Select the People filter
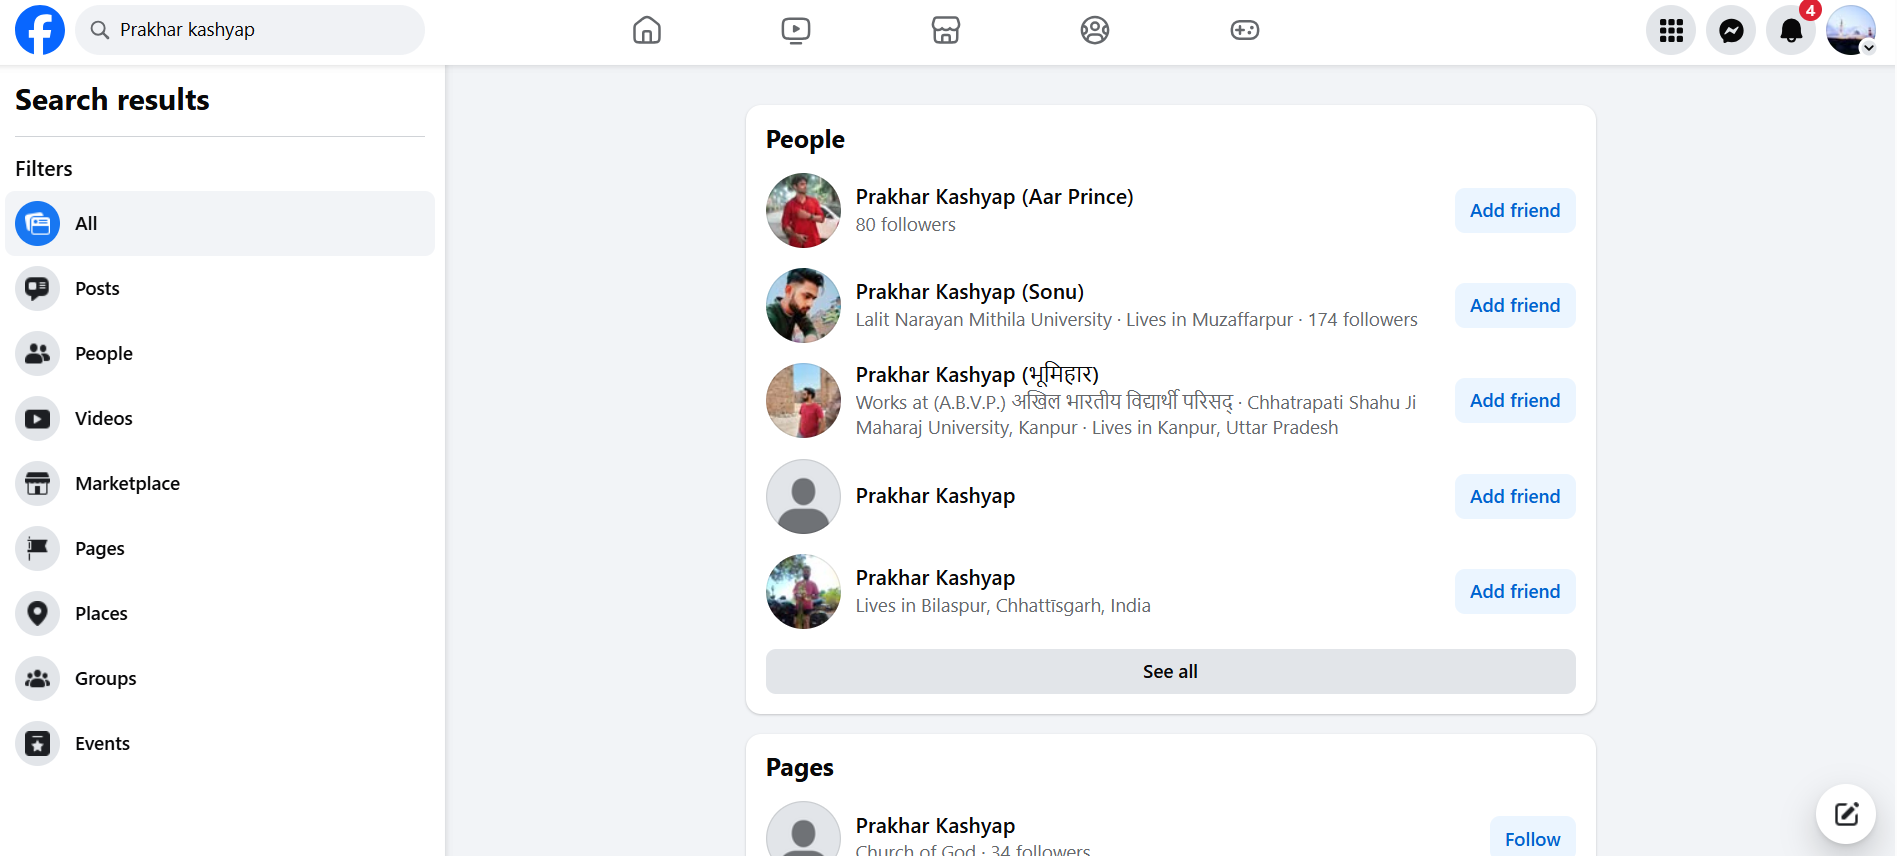Viewport: 1897px width, 856px height. click(103, 354)
